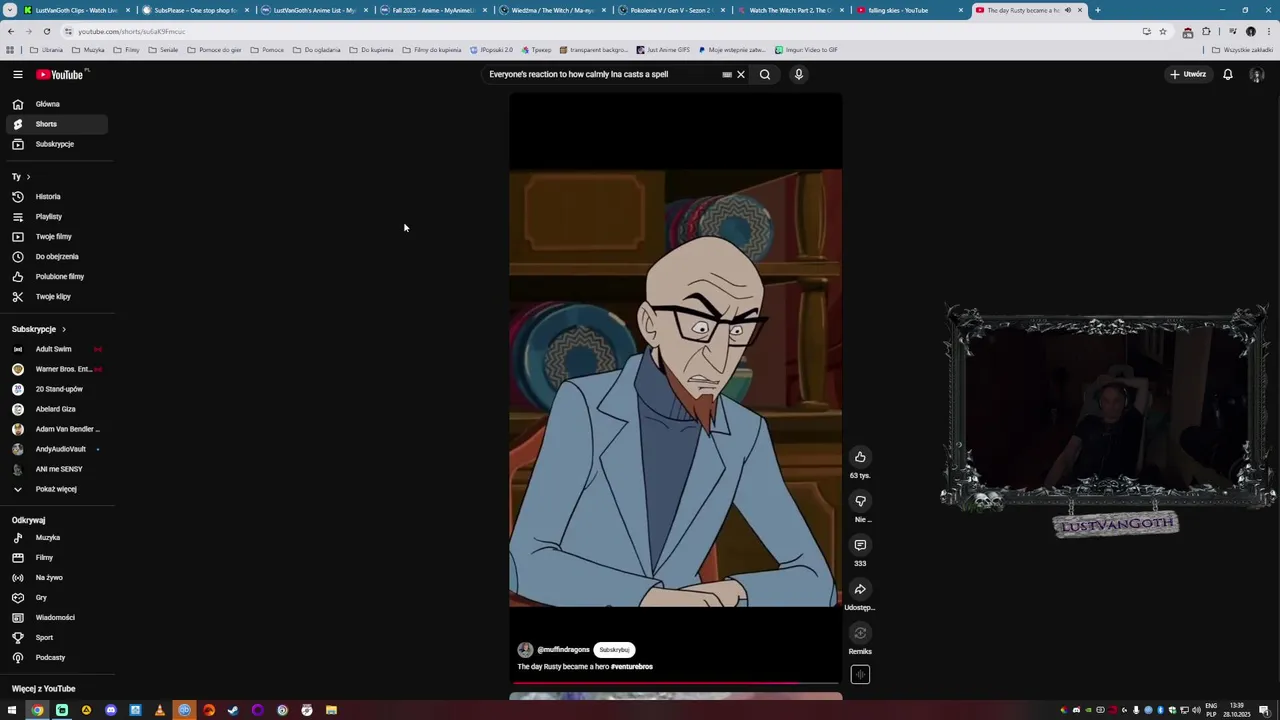
Task: Open the Imgur Video to GIF bookmark
Action: 806,50
